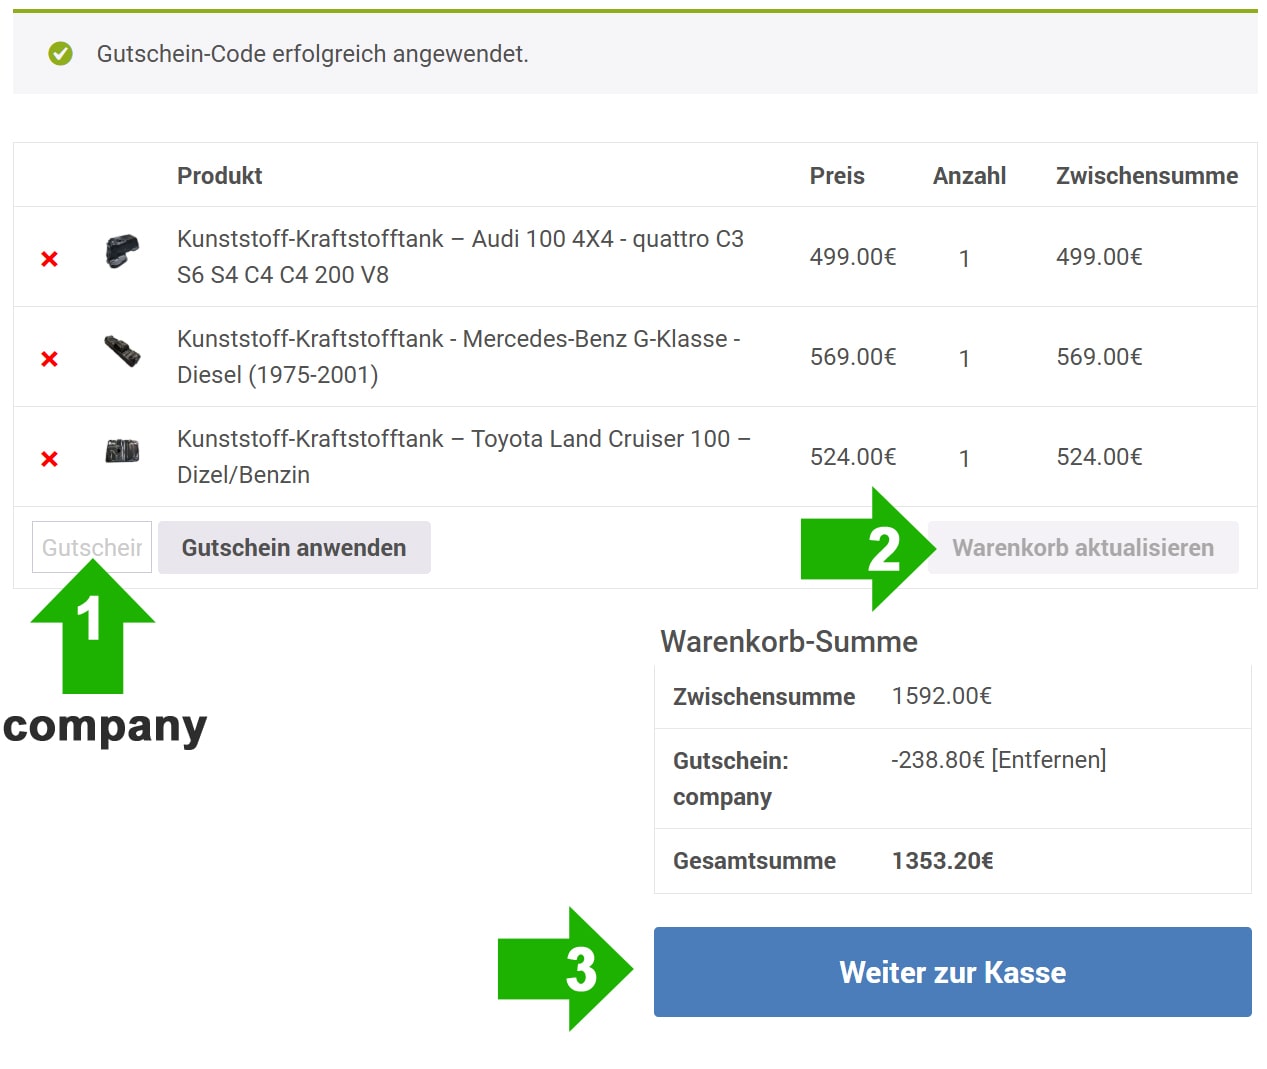This screenshot has width=1267, height=1069.
Task: Remove the Mercedes-Benz G-Klasse tank item
Action: click(x=49, y=359)
